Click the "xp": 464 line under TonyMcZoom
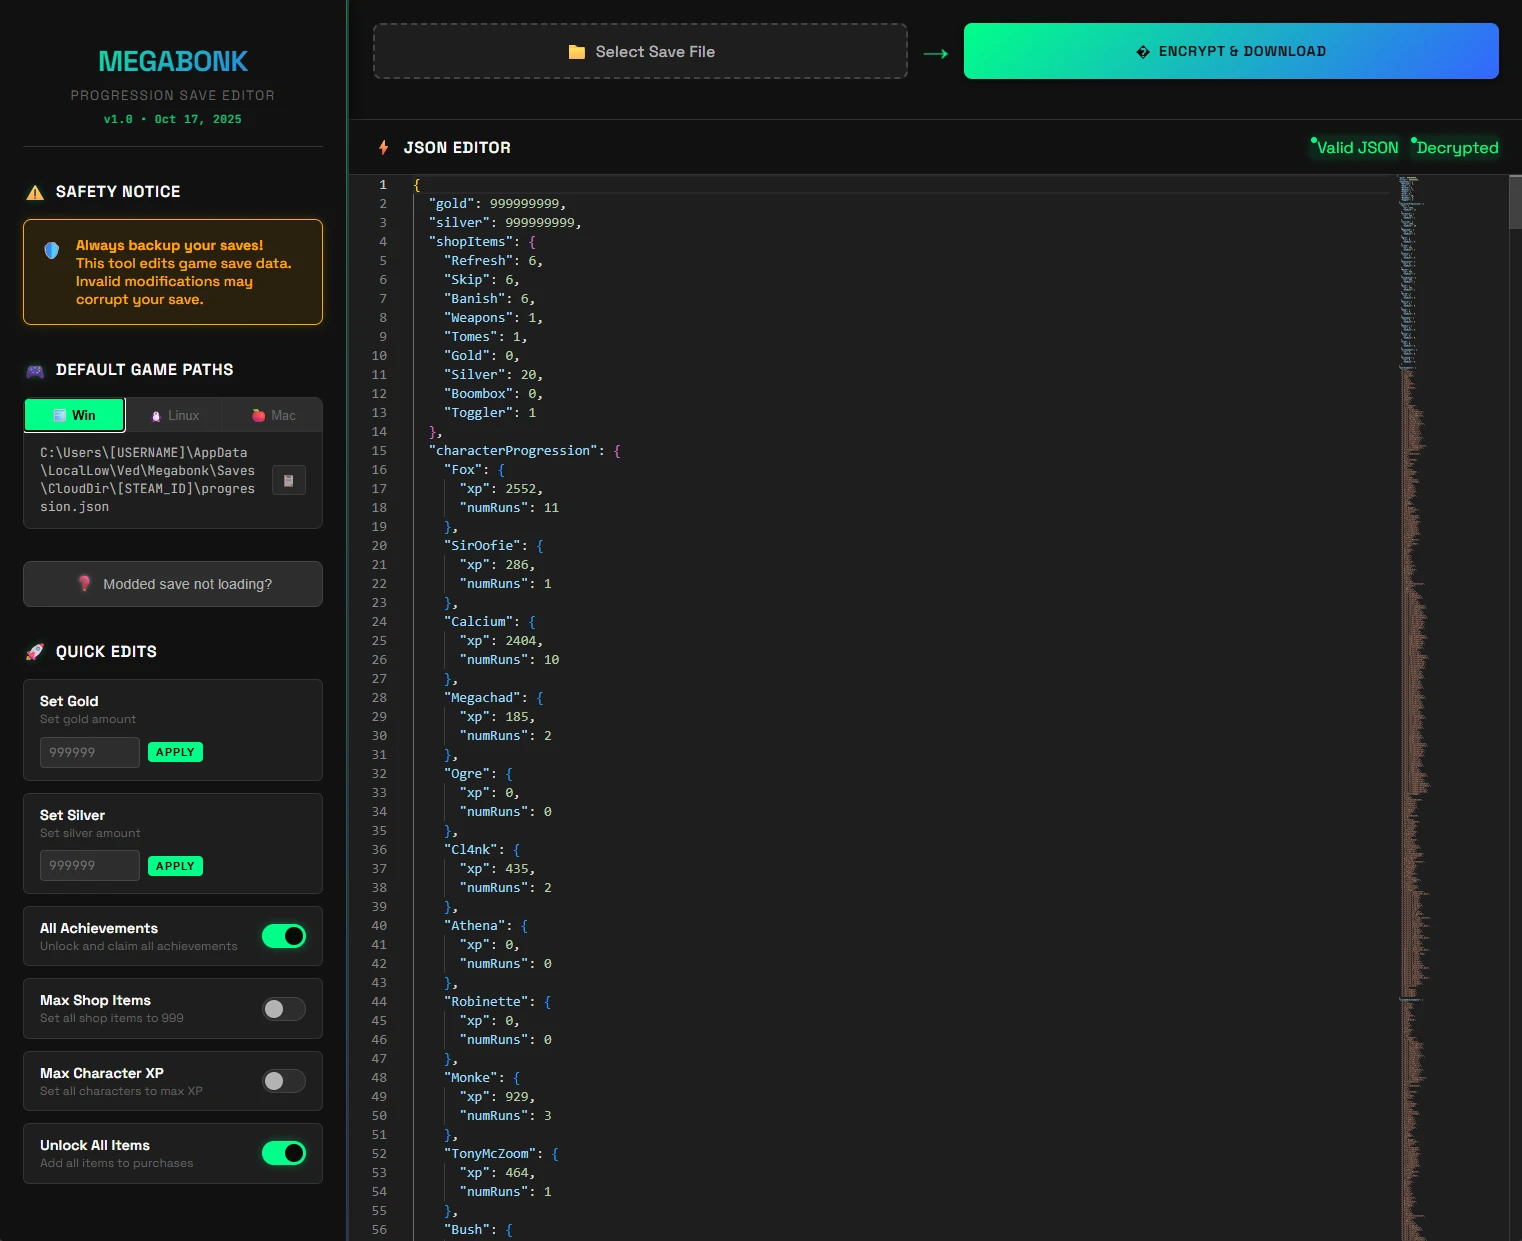Image resolution: width=1522 pixels, height=1241 pixels. [x=497, y=1173]
